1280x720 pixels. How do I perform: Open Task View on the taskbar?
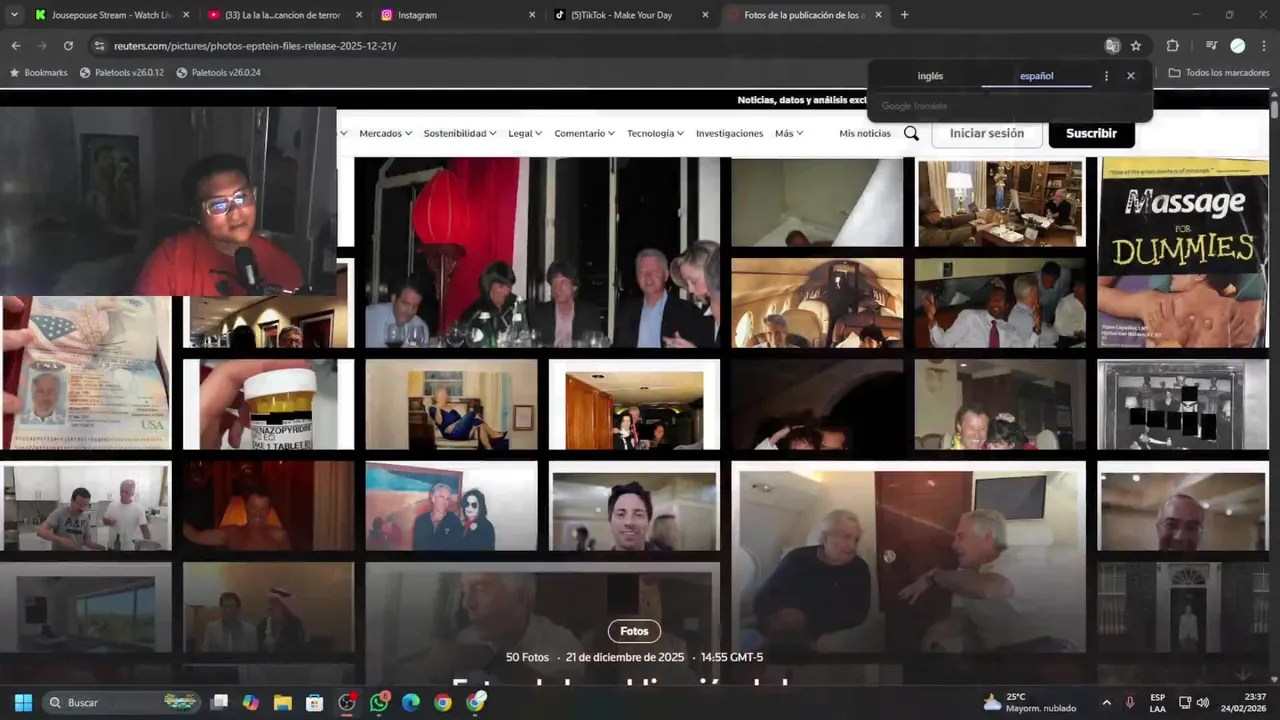click(x=219, y=702)
